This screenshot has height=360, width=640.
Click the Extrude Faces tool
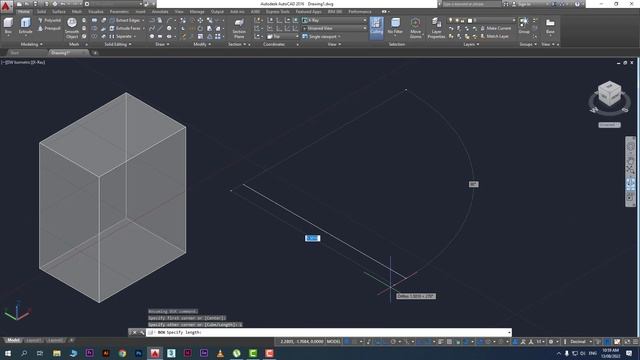click(x=125, y=28)
